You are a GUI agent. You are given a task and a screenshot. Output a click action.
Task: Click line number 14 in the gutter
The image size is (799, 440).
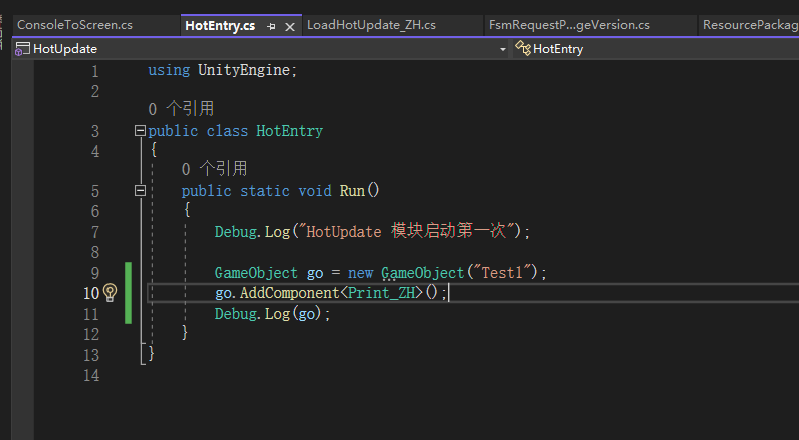click(91, 376)
